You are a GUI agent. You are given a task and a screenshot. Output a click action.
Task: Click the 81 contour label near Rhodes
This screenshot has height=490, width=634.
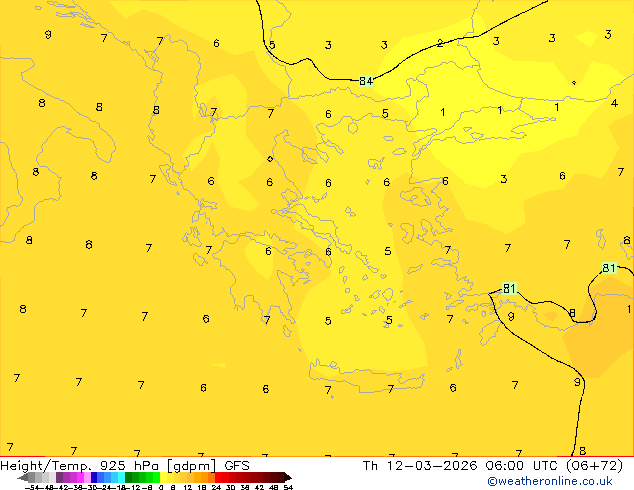(x=509, y=288)
